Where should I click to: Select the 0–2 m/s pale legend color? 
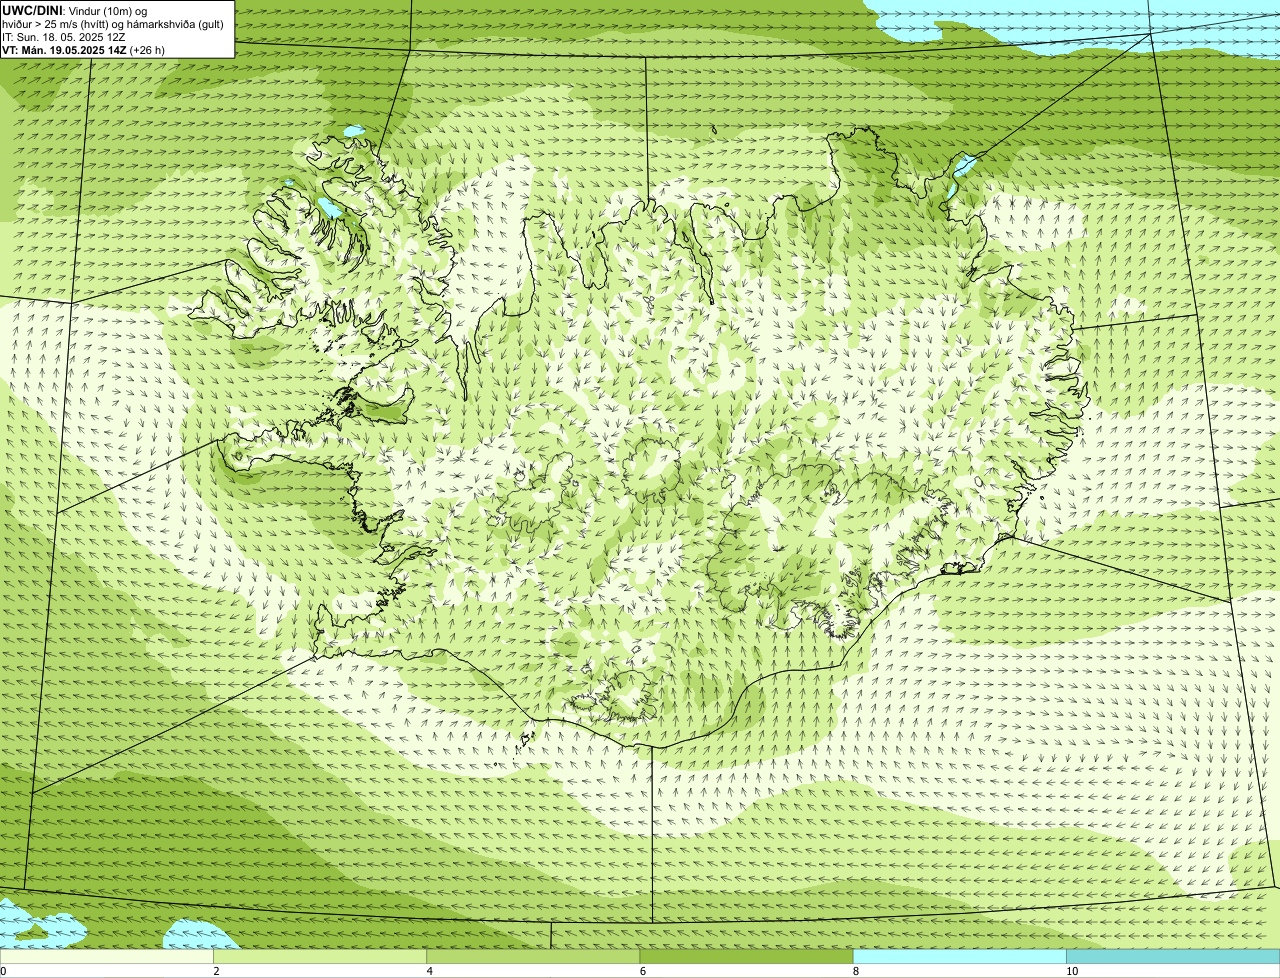pos(107,956)
